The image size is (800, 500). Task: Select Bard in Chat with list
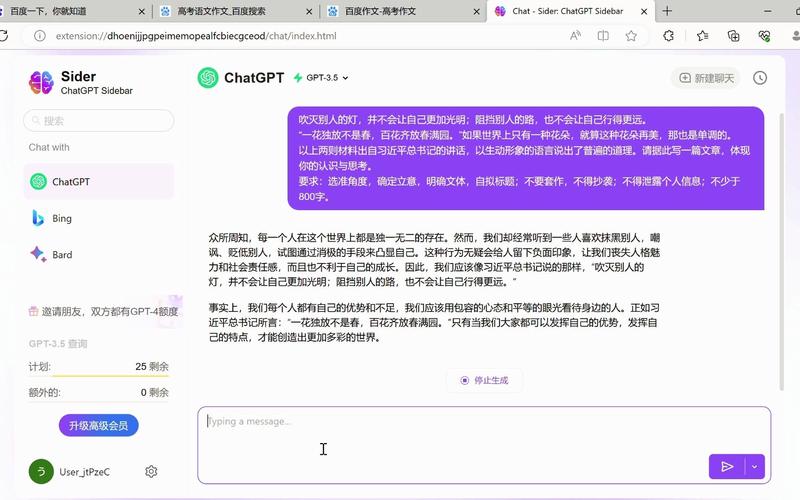[x=98, y=255]
